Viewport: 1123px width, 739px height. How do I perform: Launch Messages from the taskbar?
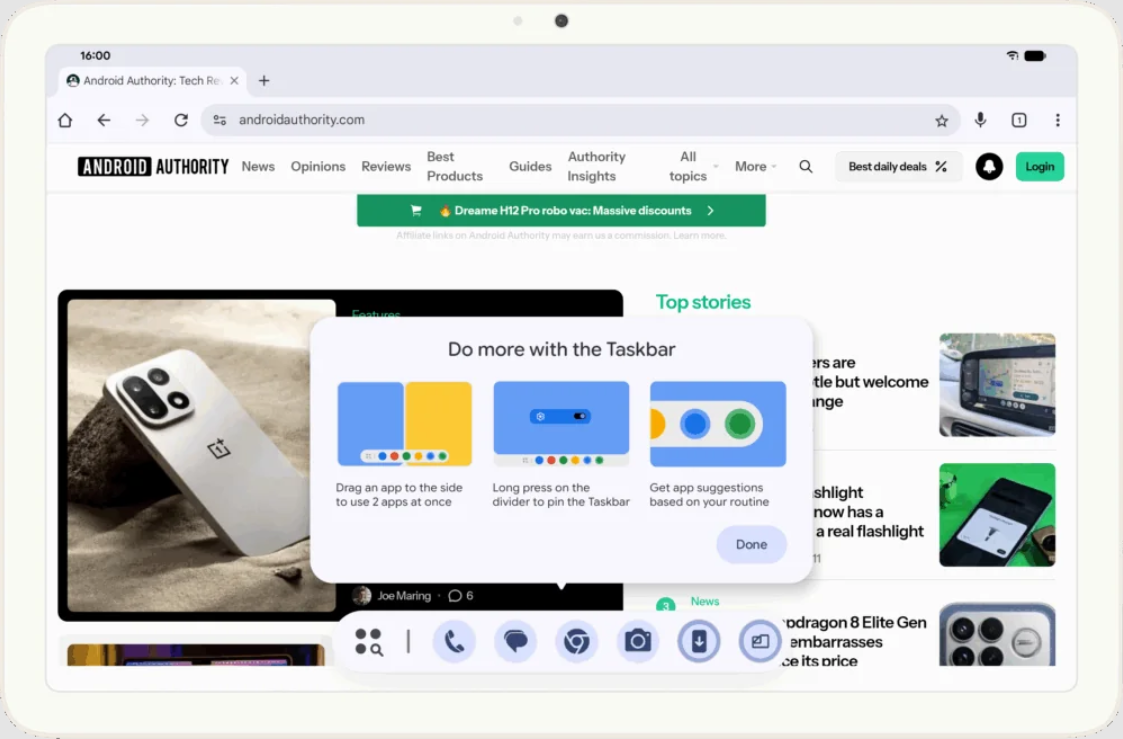click(515, 641)
